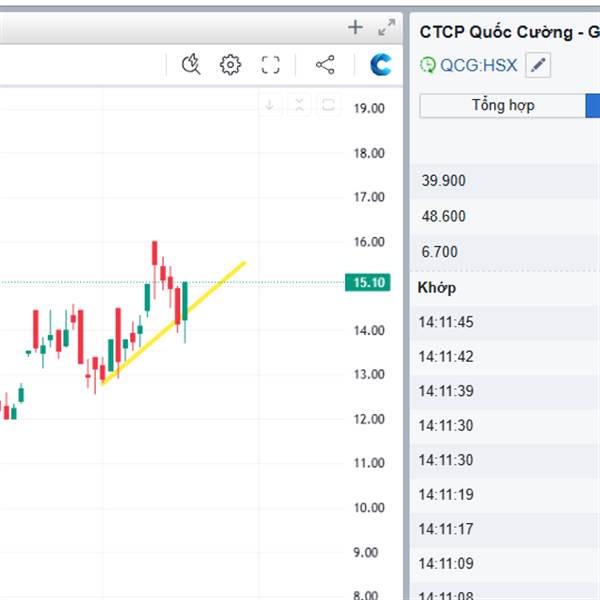Open the QCG:HSX symbol link
The image size is (600, 600).
tap(478, 65)
